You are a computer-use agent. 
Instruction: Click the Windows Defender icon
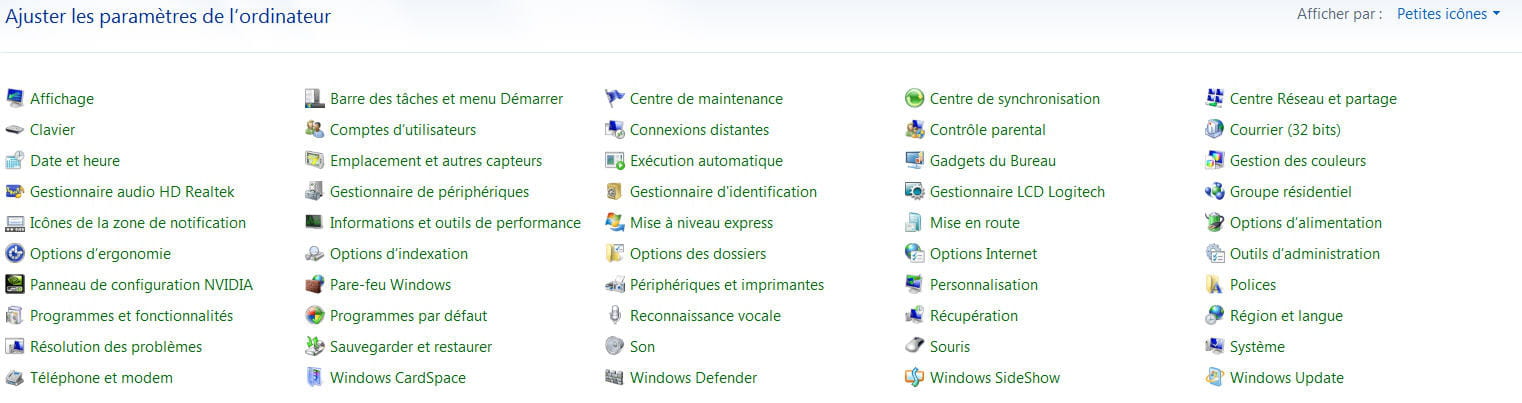coord(615,378)
